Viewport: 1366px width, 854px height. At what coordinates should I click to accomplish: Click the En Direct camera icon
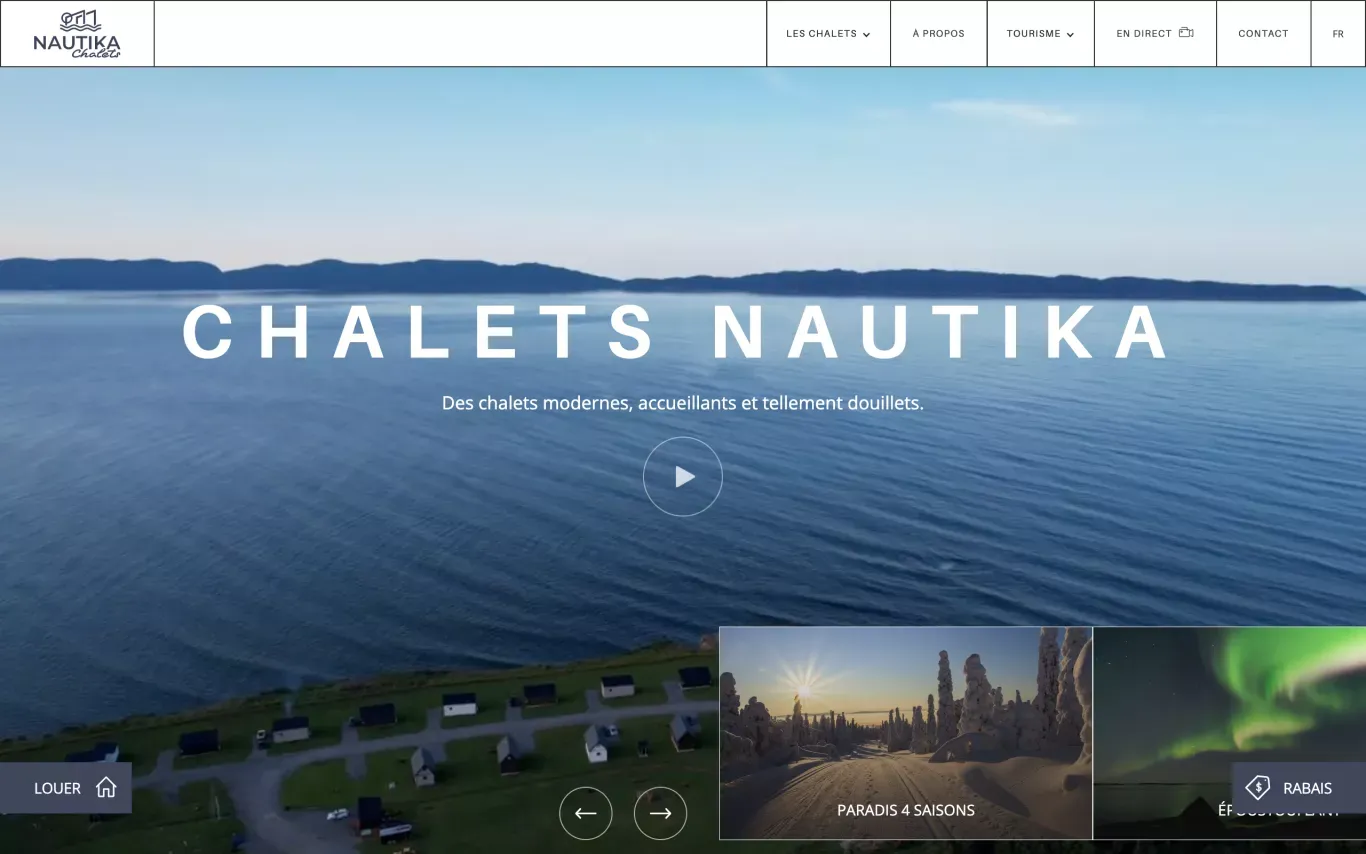[x=1186, y=33]
